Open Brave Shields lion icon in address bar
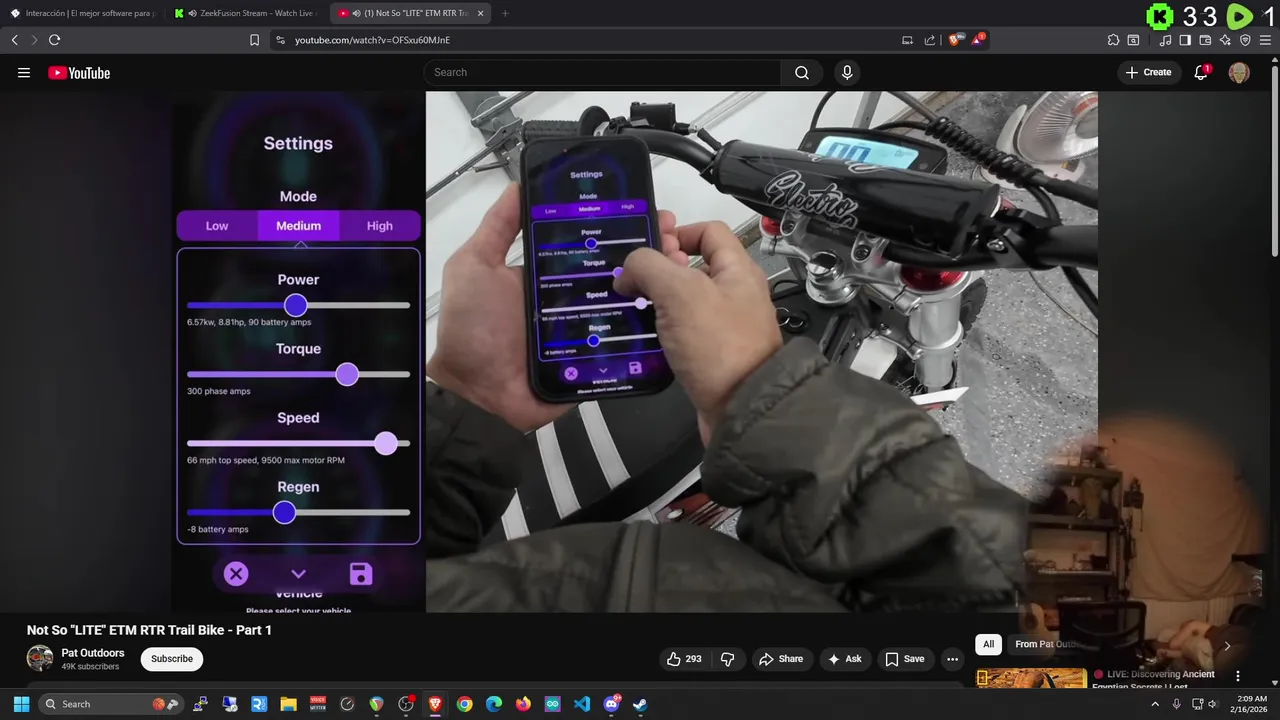 coord(955,40)
